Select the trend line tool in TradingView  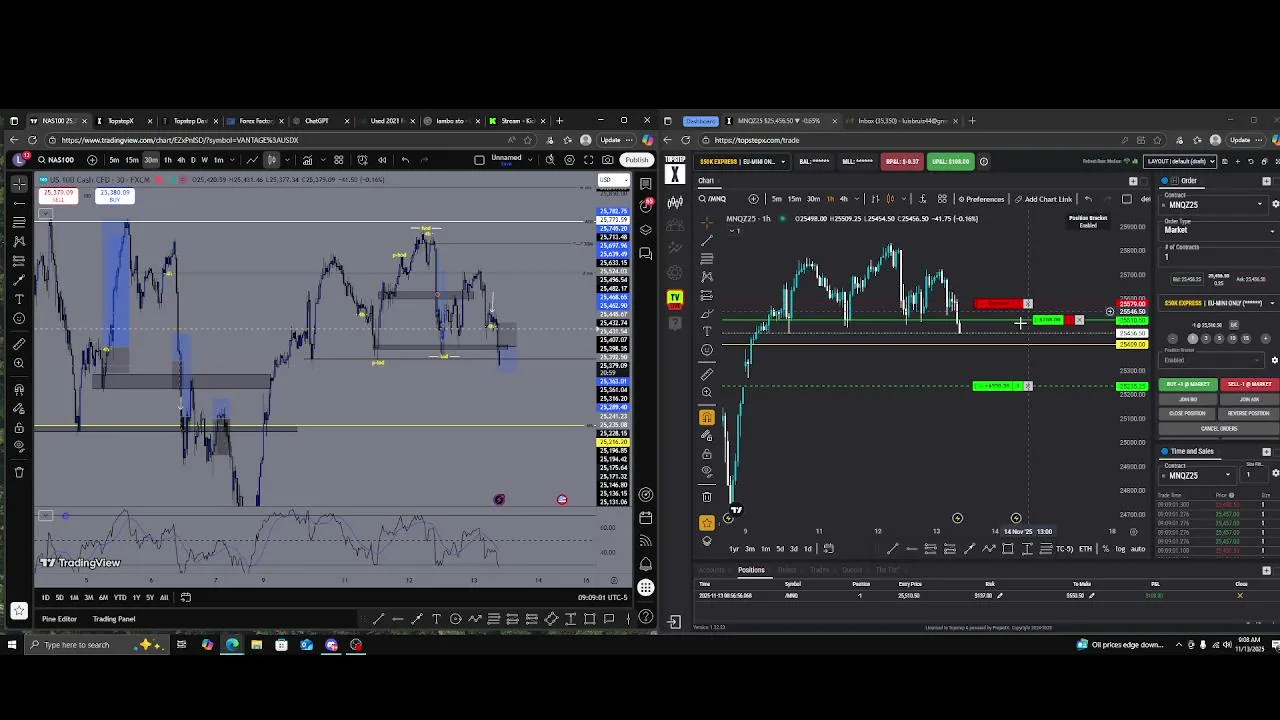click(x=19, y=203)
